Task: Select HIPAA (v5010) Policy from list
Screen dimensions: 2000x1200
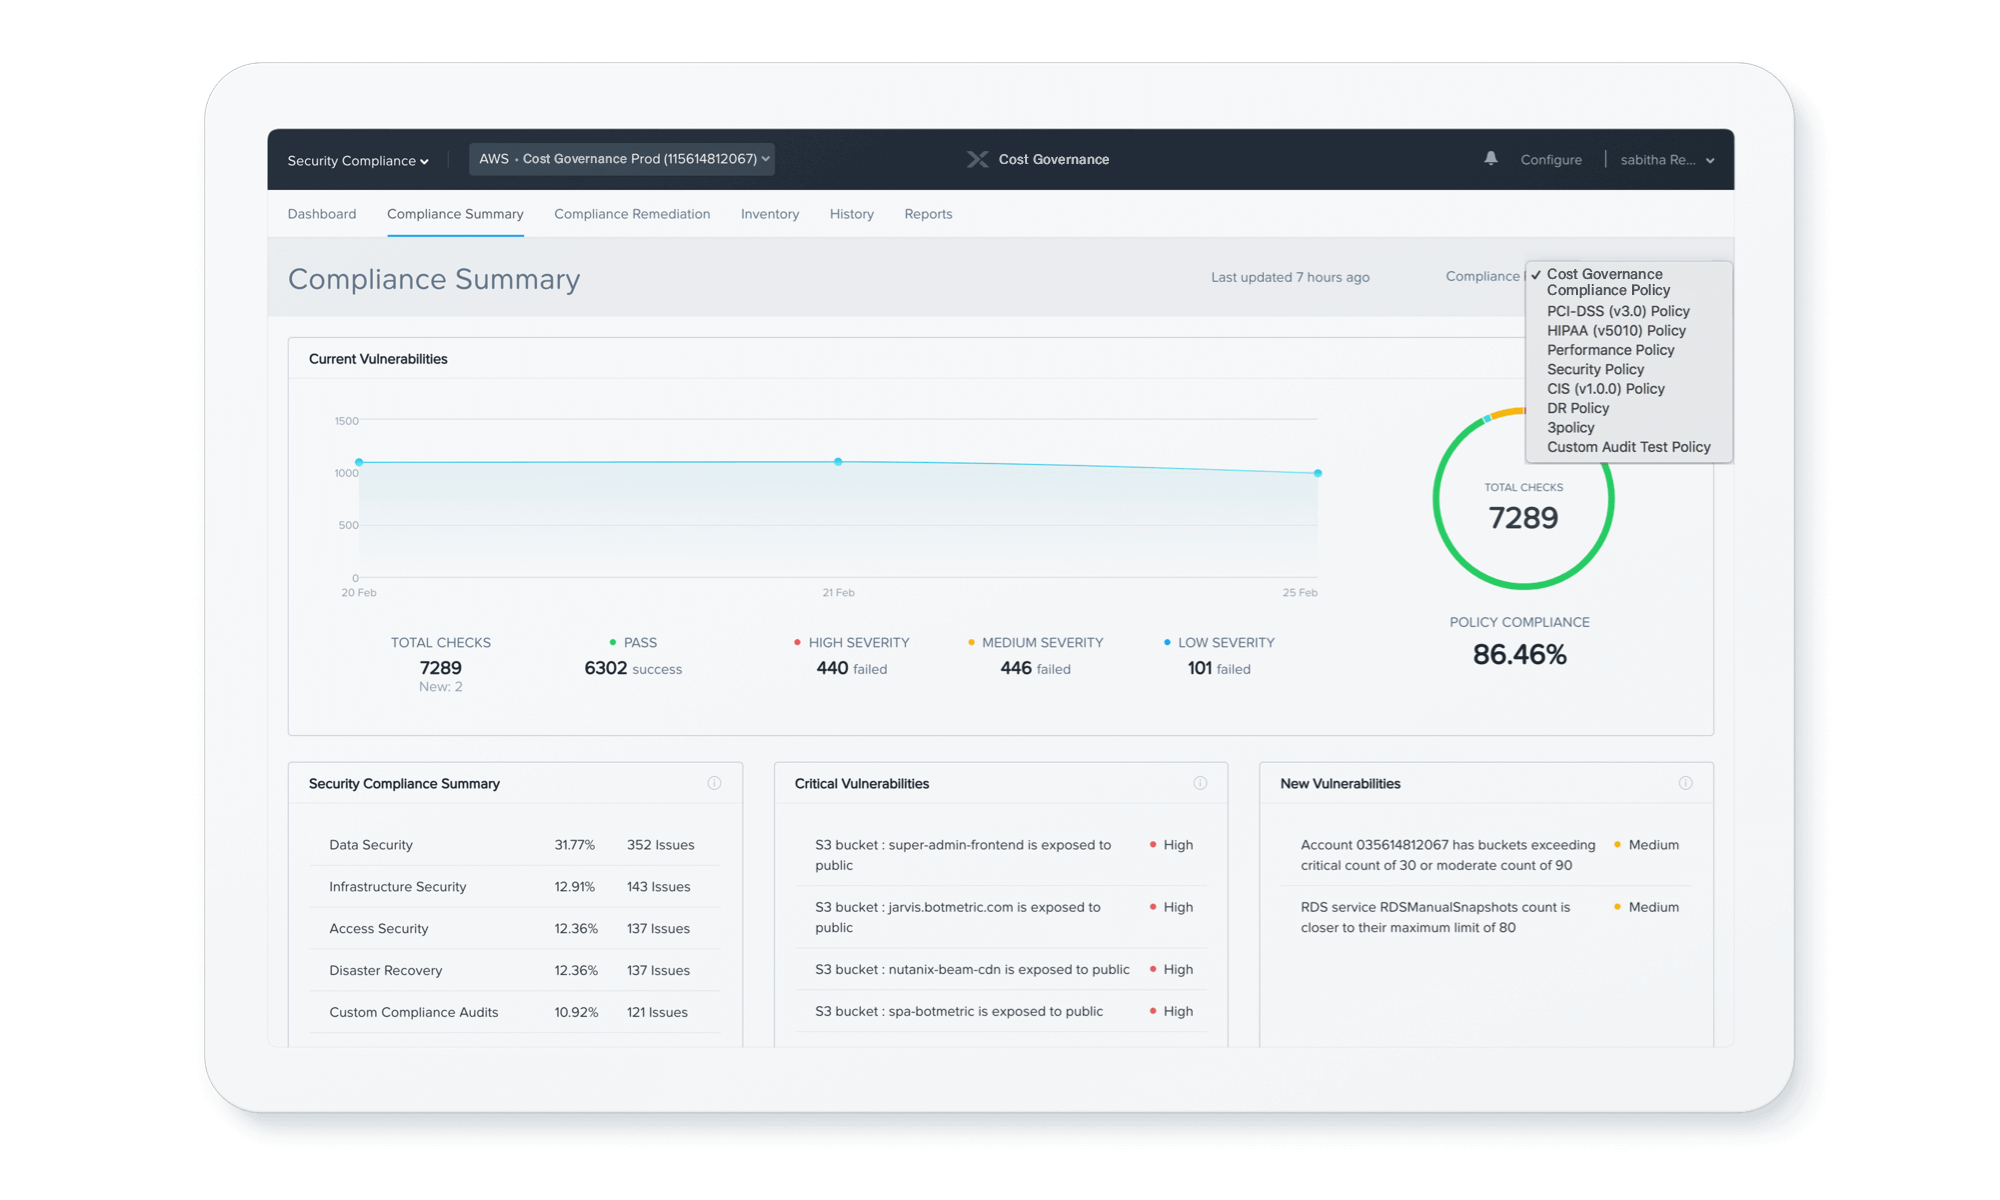Action: 1615,331
